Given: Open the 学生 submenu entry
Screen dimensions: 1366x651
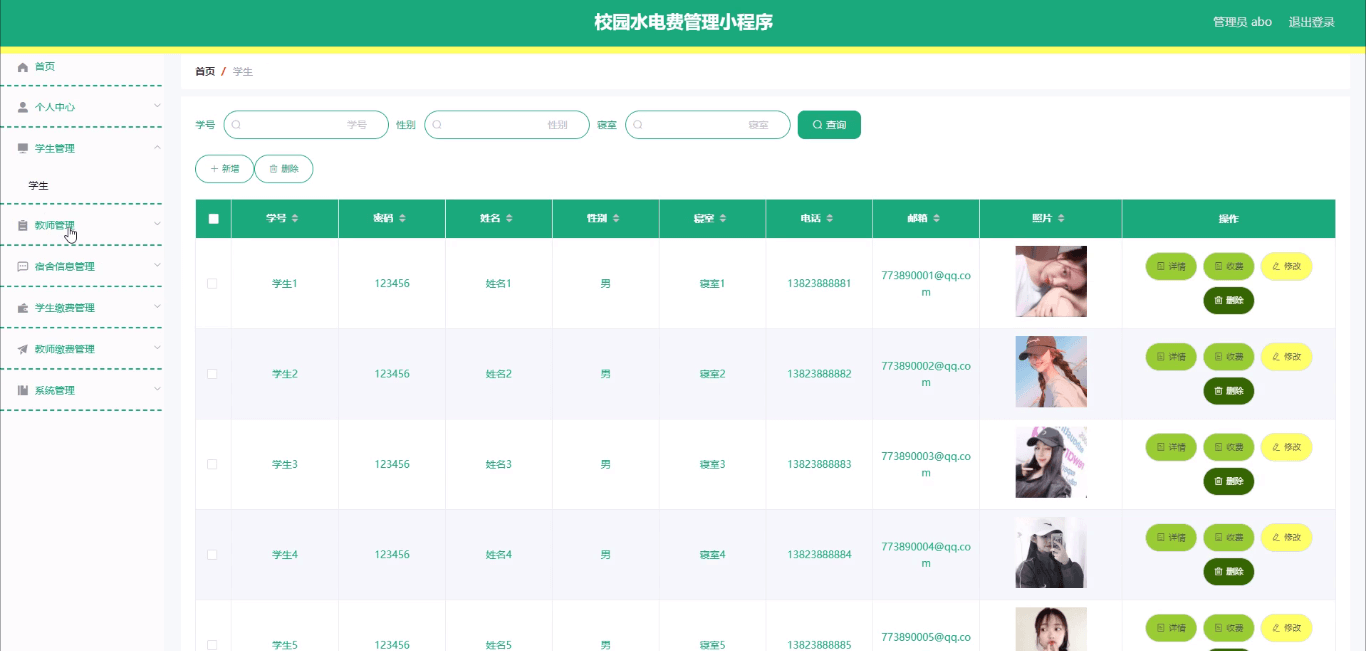Looking at the screenshot, I should (x=38, y=185).
